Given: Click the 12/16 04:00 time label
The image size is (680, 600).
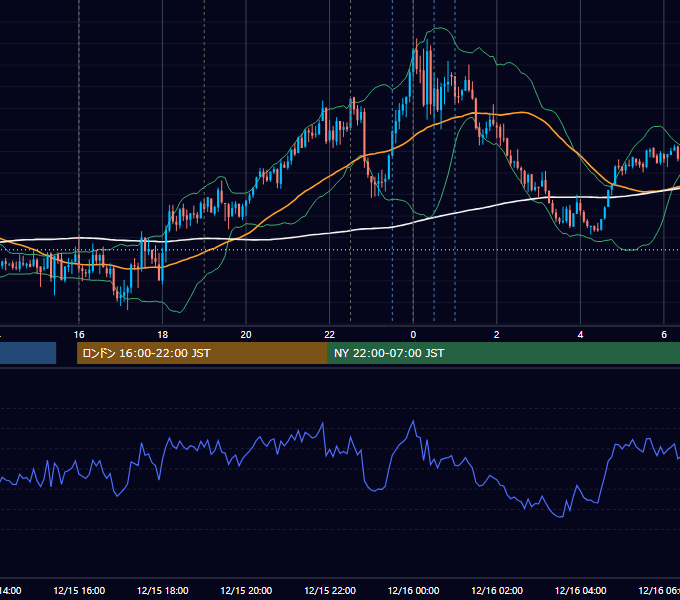Looking at the screenshot, I should [581, 590].
